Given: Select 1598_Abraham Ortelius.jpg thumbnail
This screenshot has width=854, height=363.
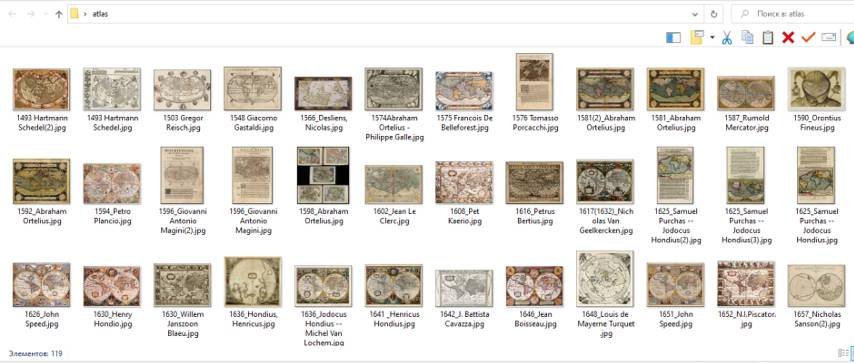Looking at the screenshot, I should pyautogui.click(x=323, y=175).
